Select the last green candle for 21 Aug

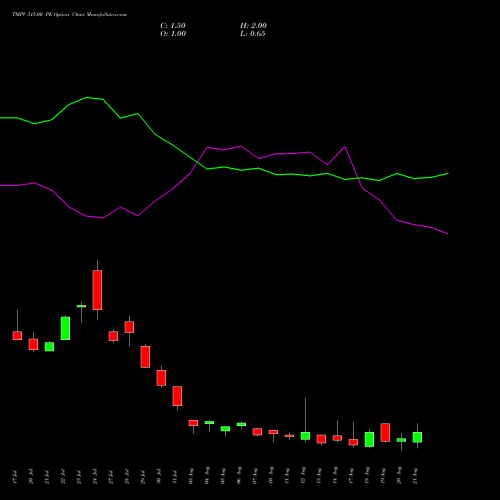click(x=417, y=437)
